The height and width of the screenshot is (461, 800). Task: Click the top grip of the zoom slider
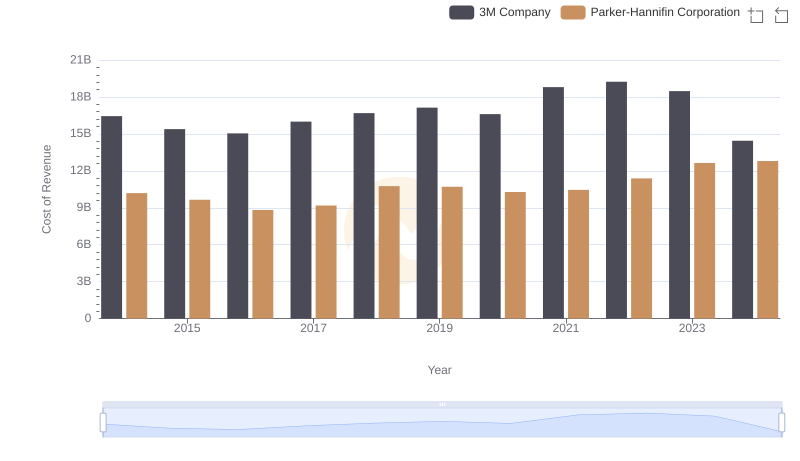point(442,404)
